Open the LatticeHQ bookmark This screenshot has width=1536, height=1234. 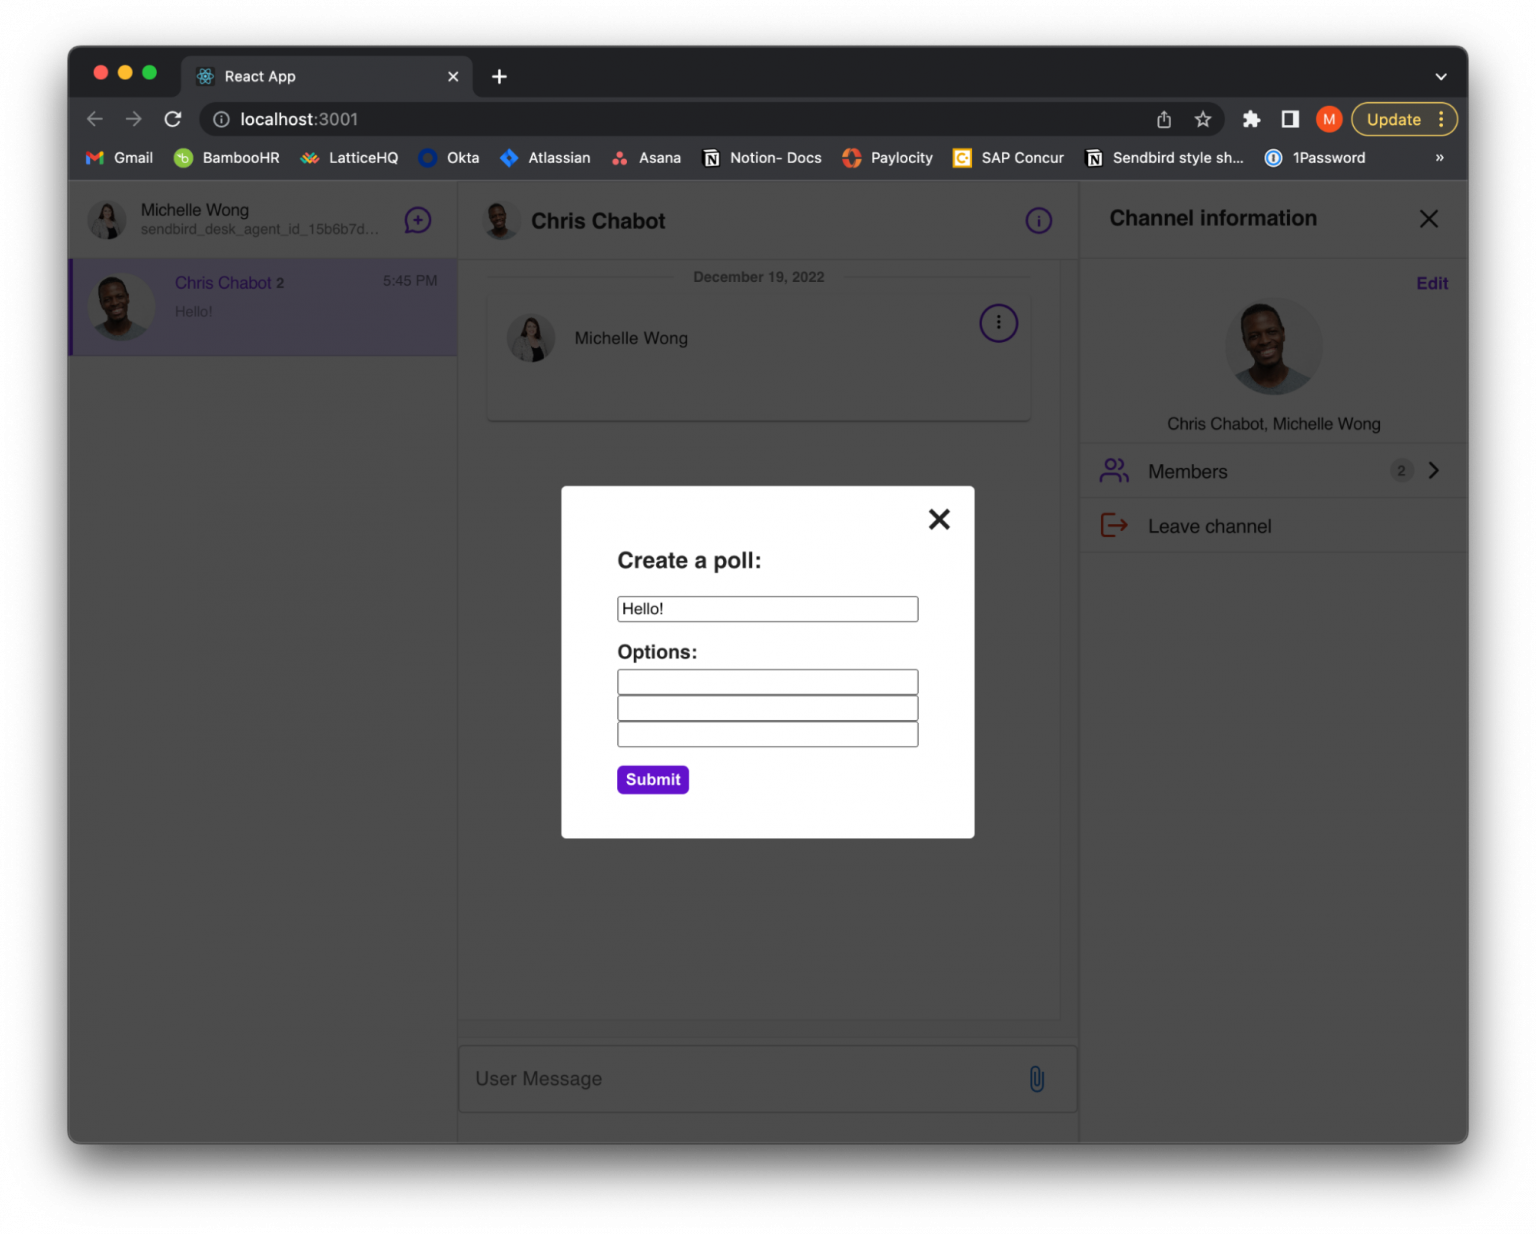[349, 158]
